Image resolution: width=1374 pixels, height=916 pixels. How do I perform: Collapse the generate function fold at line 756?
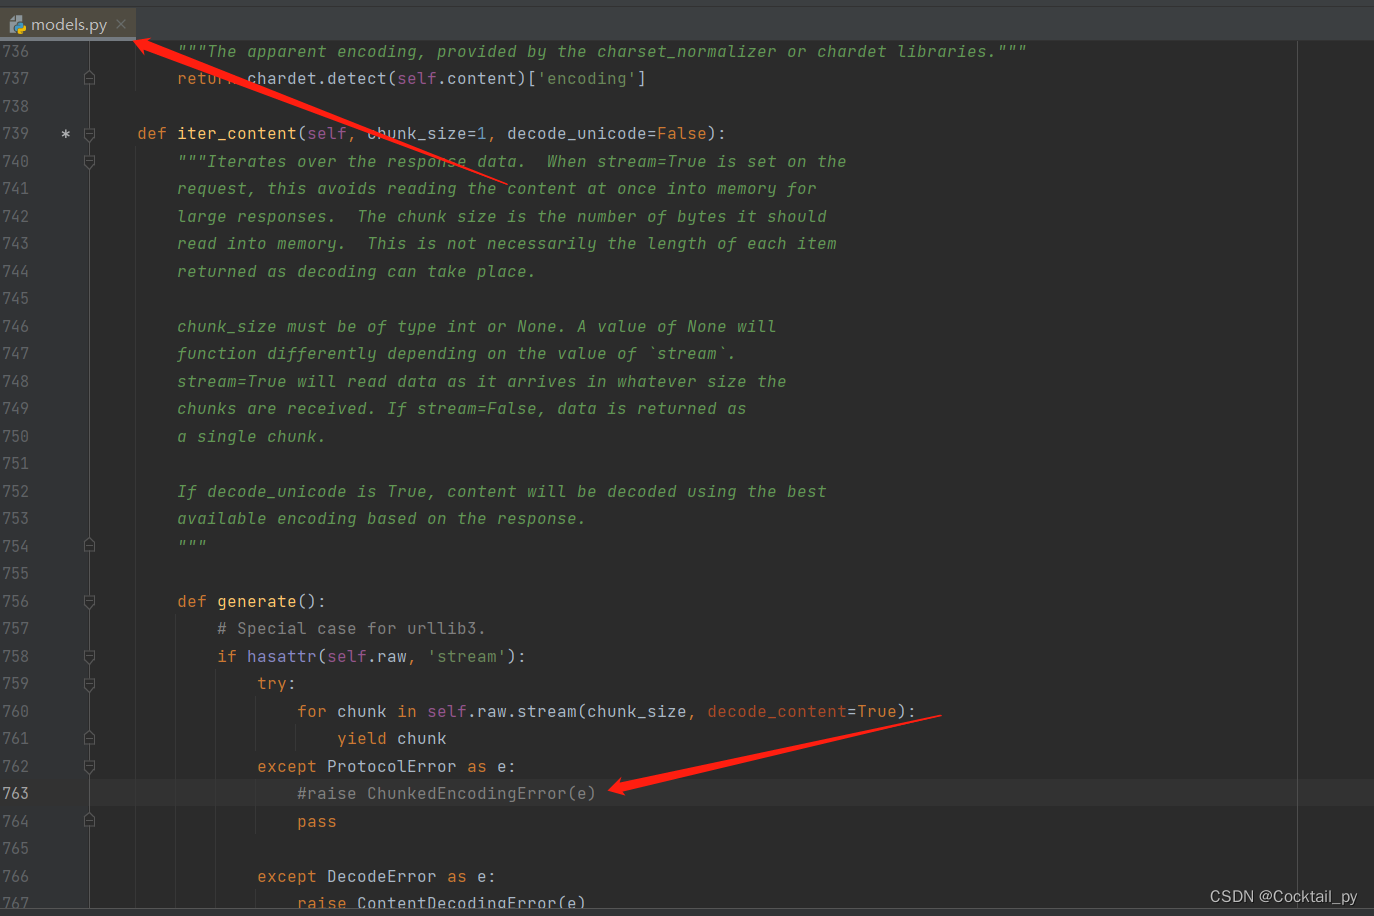89,601
